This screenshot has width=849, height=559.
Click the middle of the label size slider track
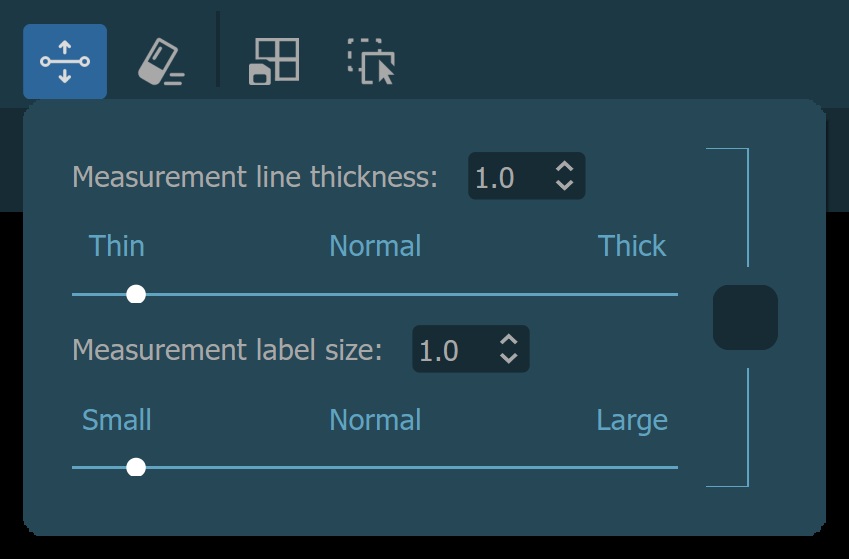click(375, 467)
